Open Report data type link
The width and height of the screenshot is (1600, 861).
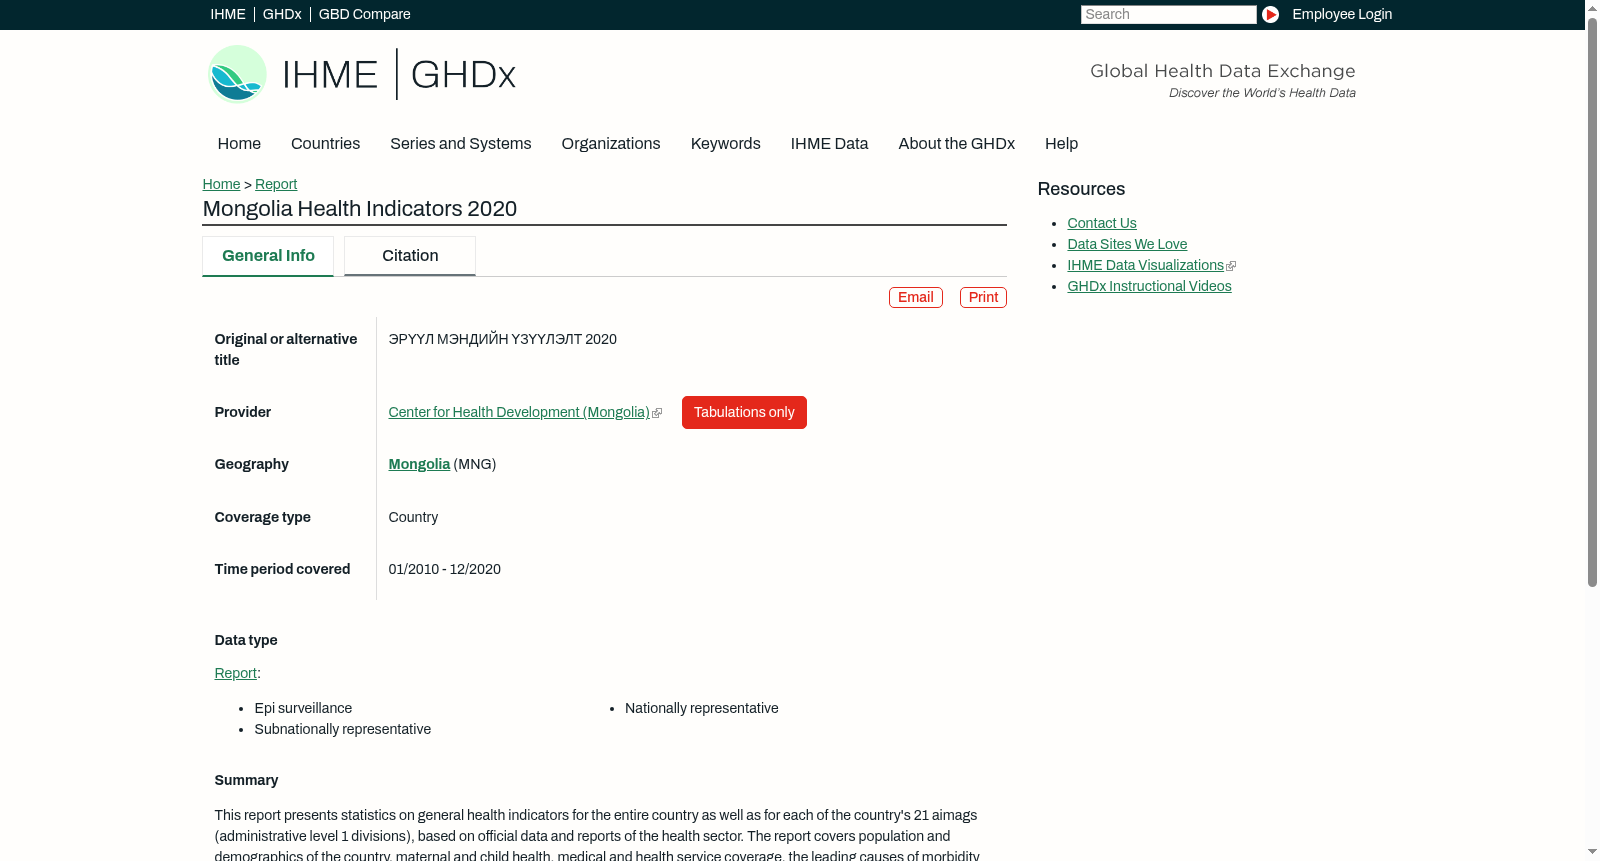236,673
